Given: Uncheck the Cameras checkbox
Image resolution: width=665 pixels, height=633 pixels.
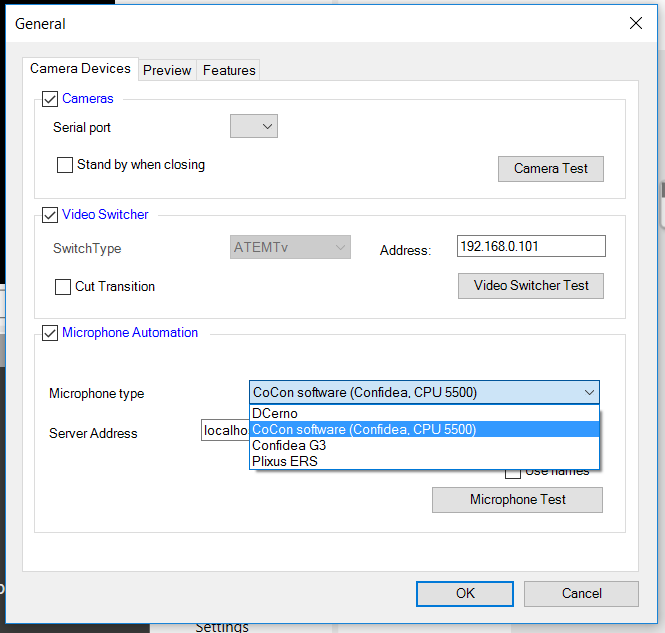Looking at the screenshot, I should (x=50, y=99).
